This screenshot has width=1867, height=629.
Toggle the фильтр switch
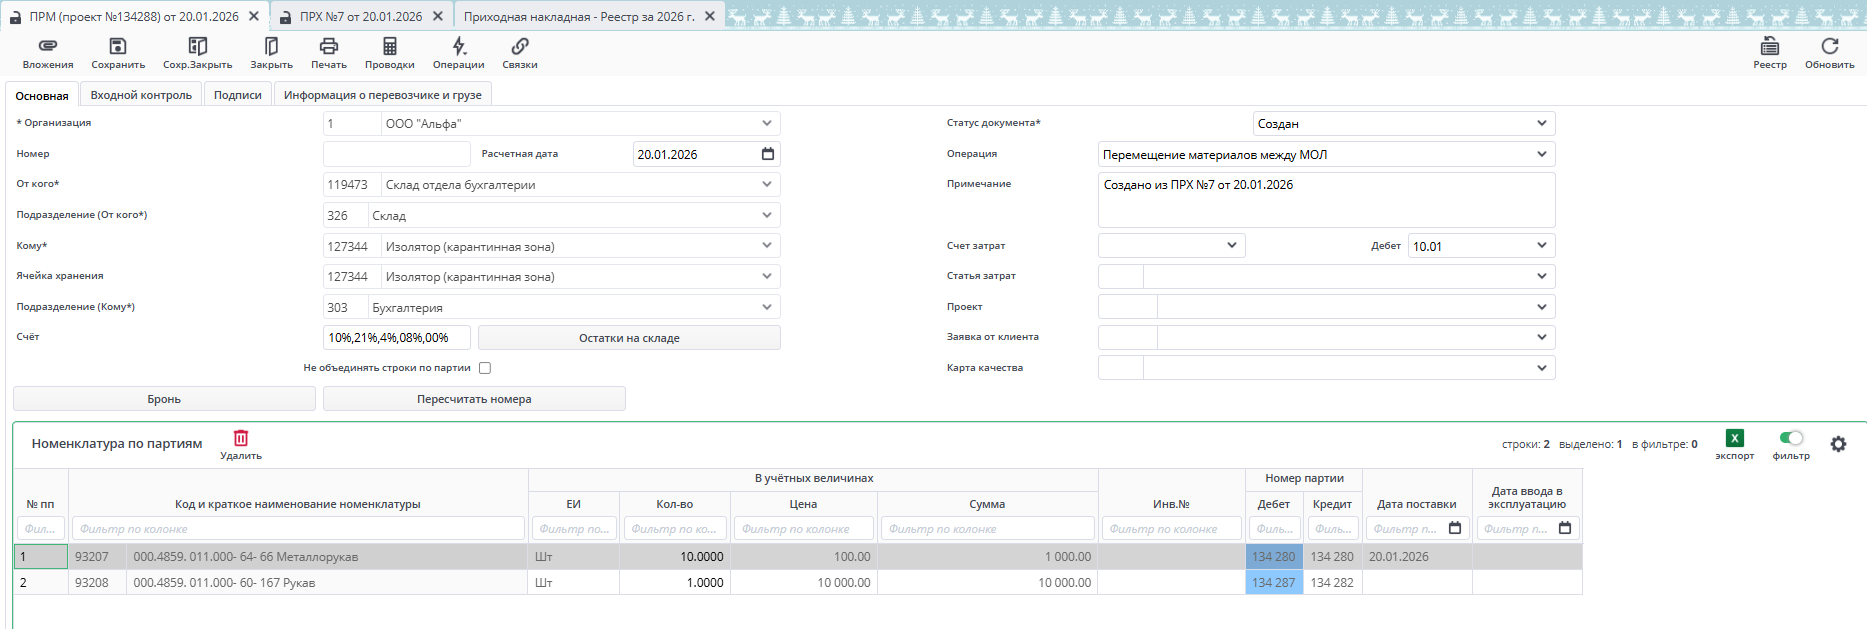[1791, 438]
